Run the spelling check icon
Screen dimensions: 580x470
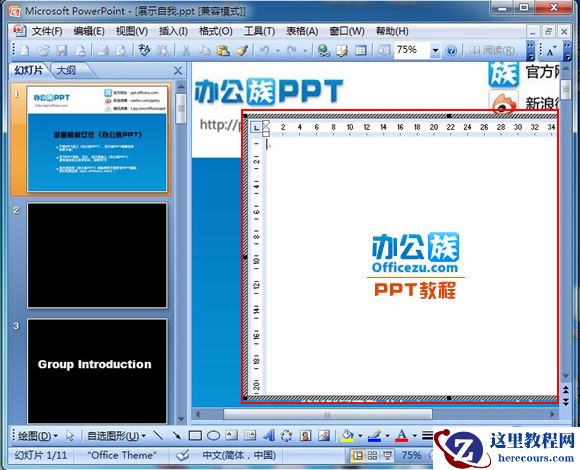[144, 50]
